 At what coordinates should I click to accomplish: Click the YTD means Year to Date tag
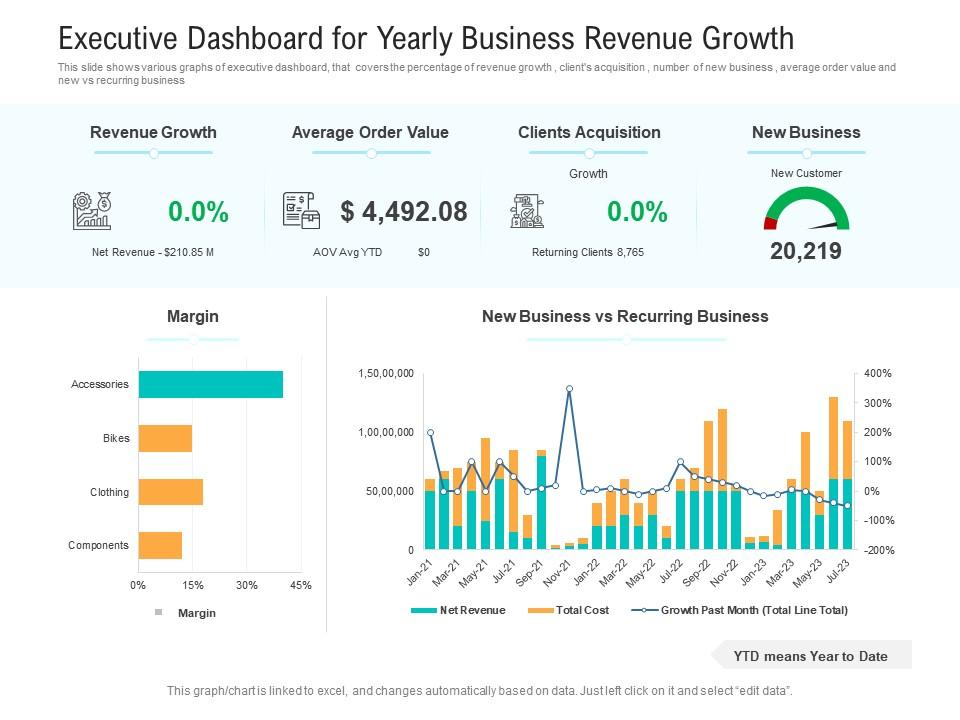coord(811,655)
